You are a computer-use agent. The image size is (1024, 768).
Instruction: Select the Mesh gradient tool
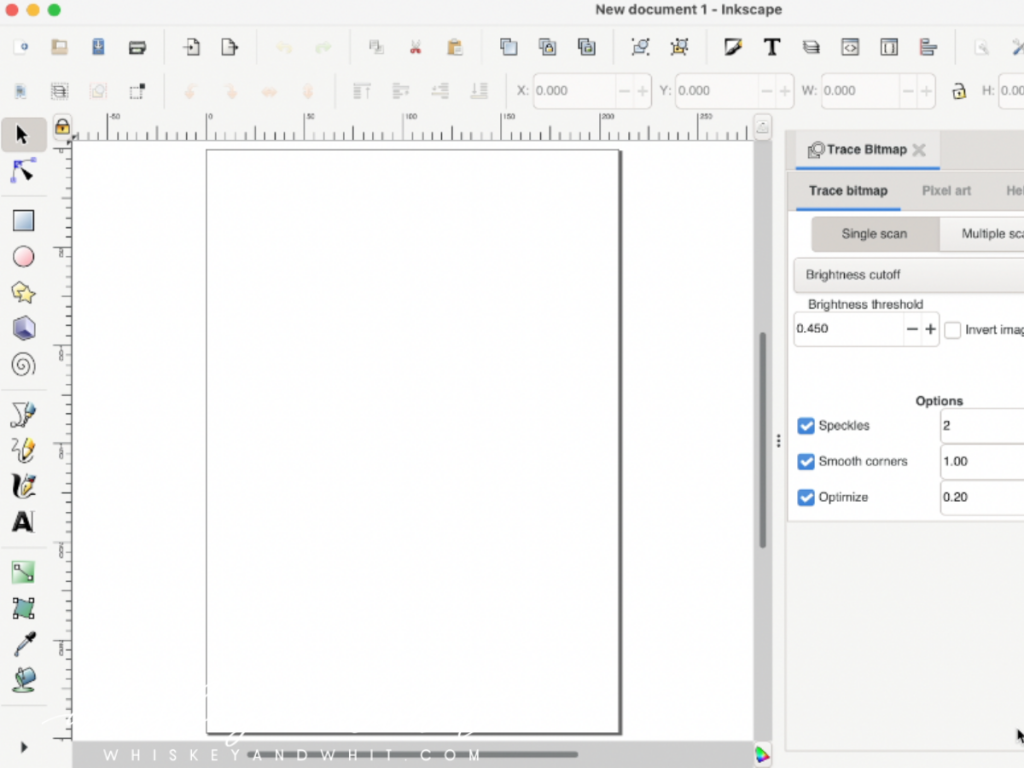click(24, 608)
